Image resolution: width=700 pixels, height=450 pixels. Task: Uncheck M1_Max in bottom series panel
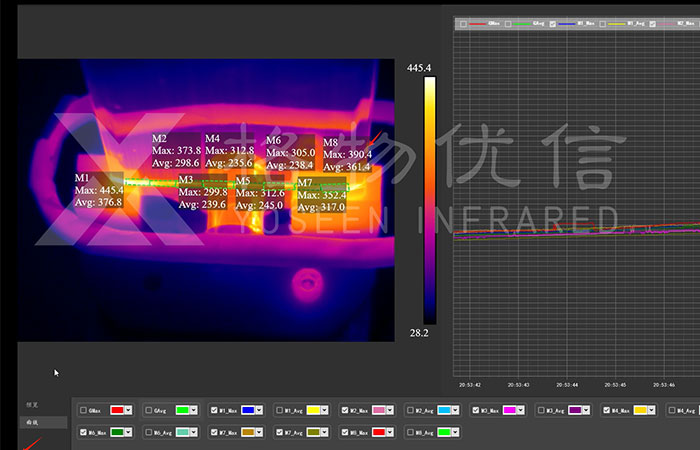pos(214,410)
